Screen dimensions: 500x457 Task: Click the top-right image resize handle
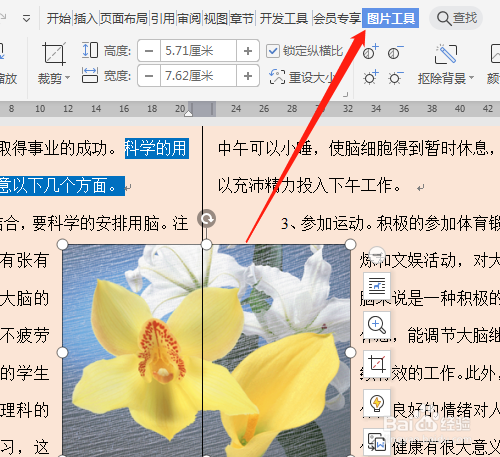(350, 244)
